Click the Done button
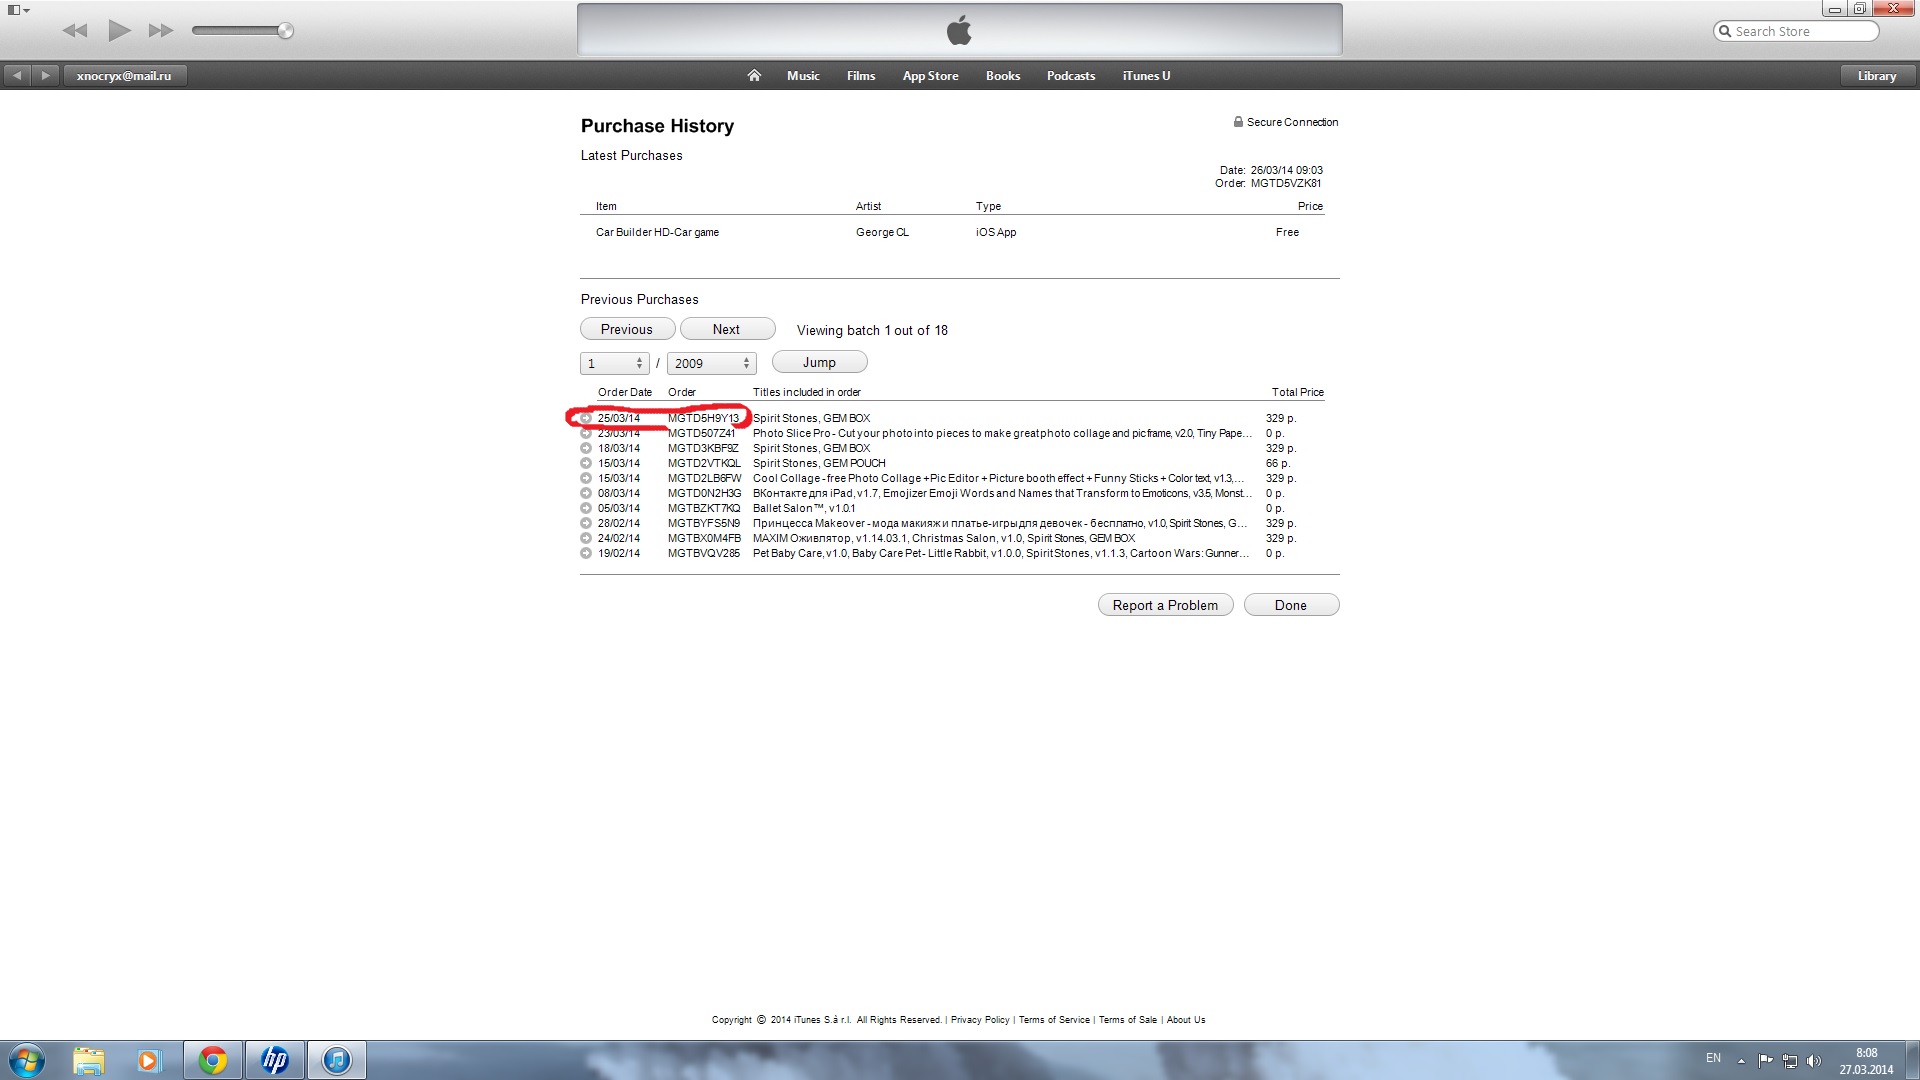This screenshot has width=1920, height=1080. [1291, 605]
